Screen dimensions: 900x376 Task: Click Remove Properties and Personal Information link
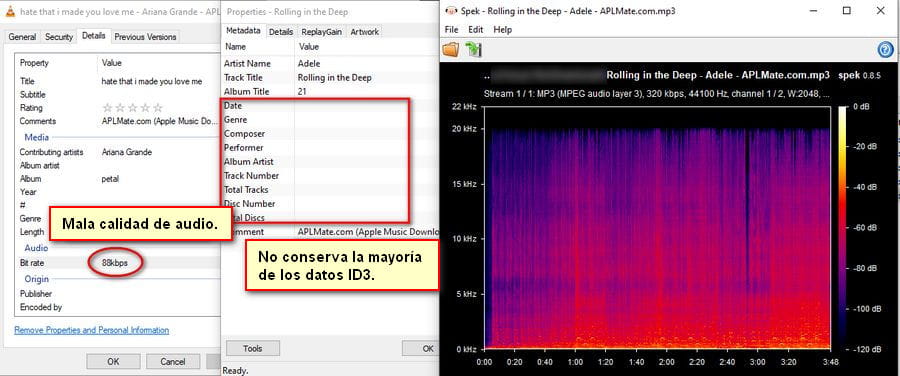(x=92, y=331)
